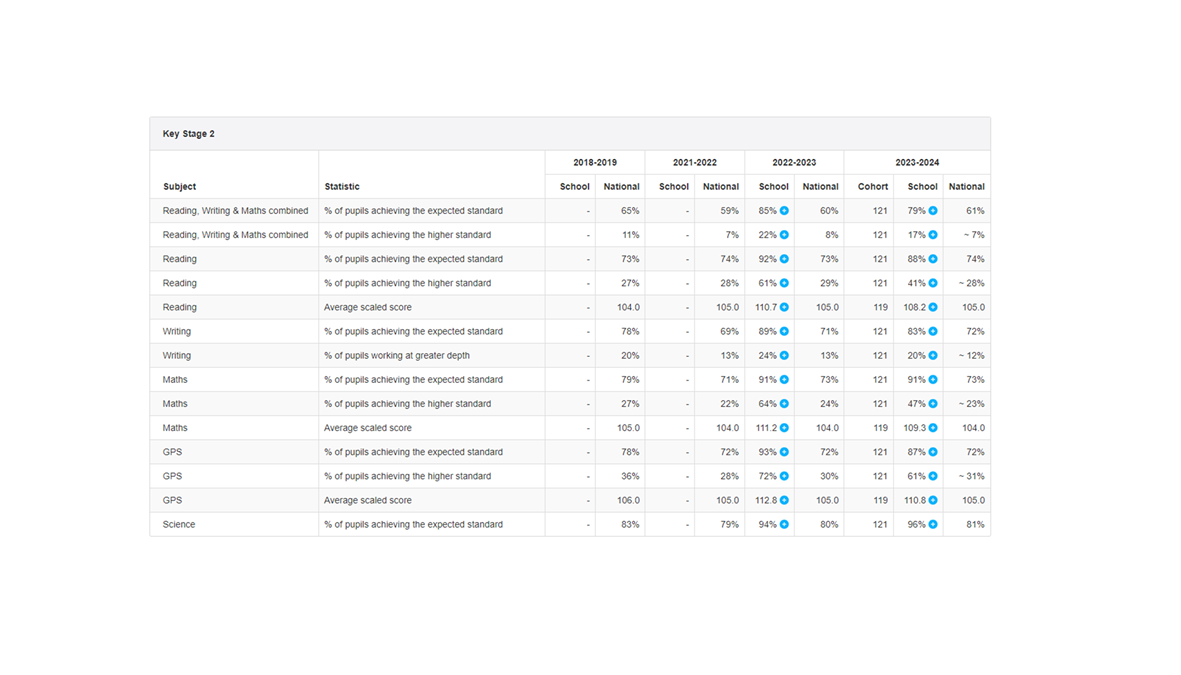Click plus icon beside Science 96% school value
This screenshot has width=1181, height=675.
point(933,524)
